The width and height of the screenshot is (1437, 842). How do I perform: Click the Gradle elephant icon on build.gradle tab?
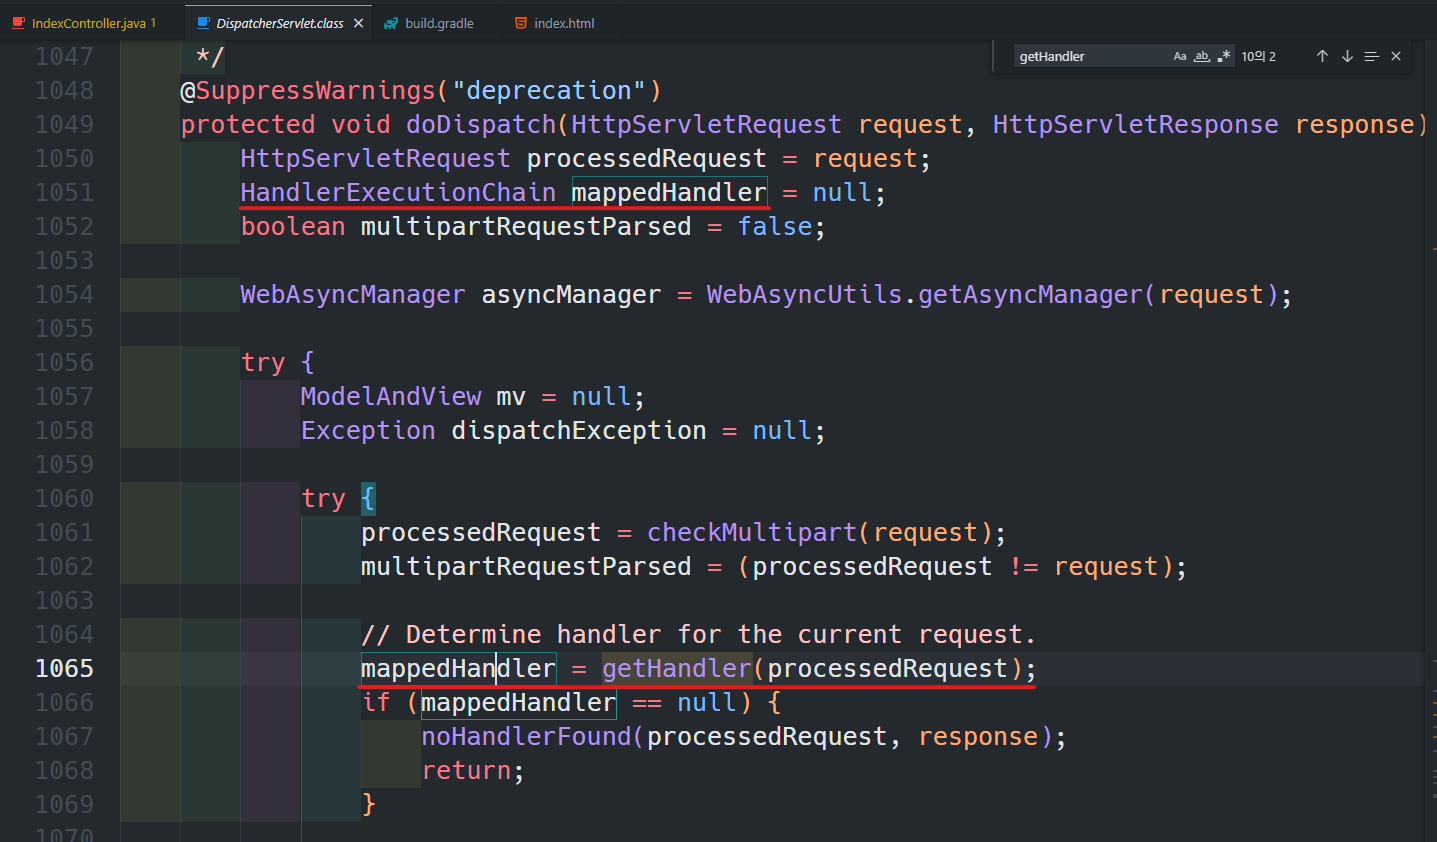(391, 23)
